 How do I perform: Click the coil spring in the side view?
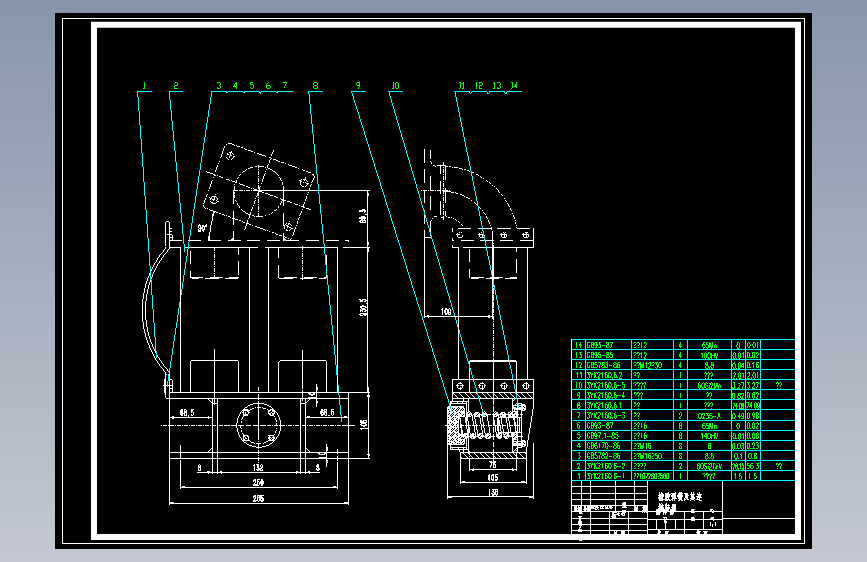(x=490, y=426)
